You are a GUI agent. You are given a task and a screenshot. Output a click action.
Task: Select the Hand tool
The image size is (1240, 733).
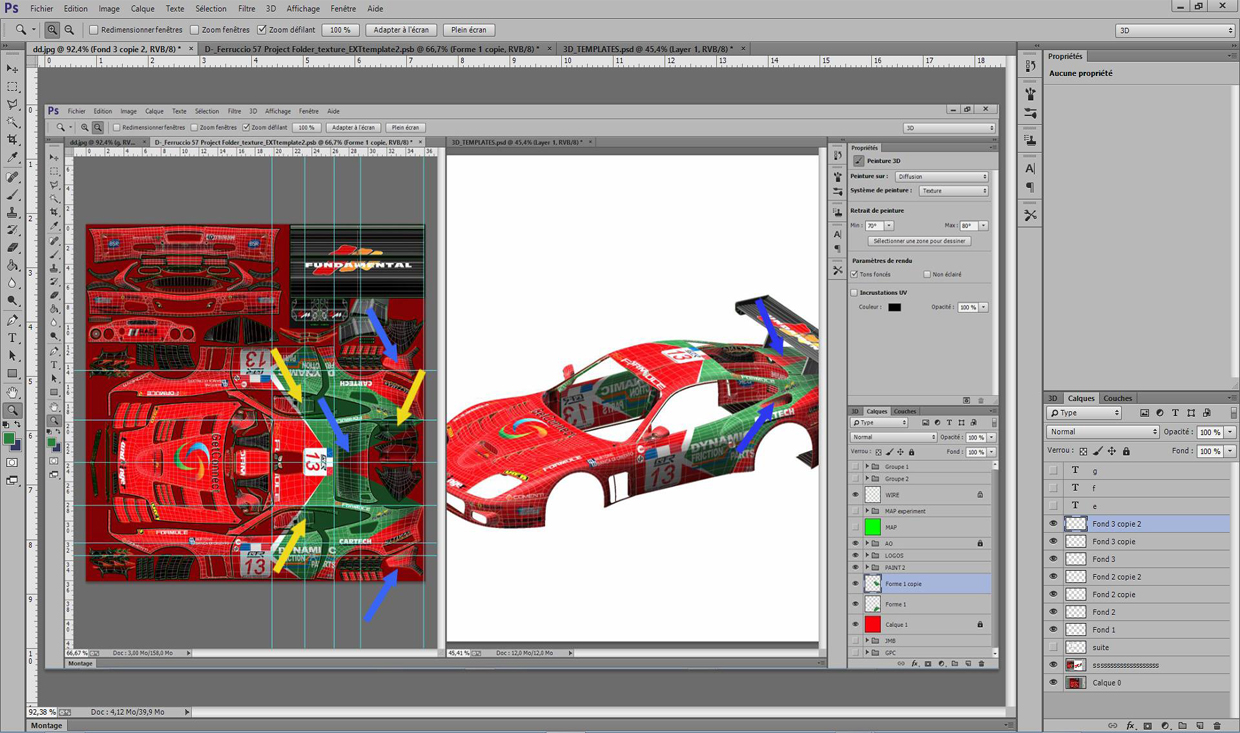coord(13,393)
